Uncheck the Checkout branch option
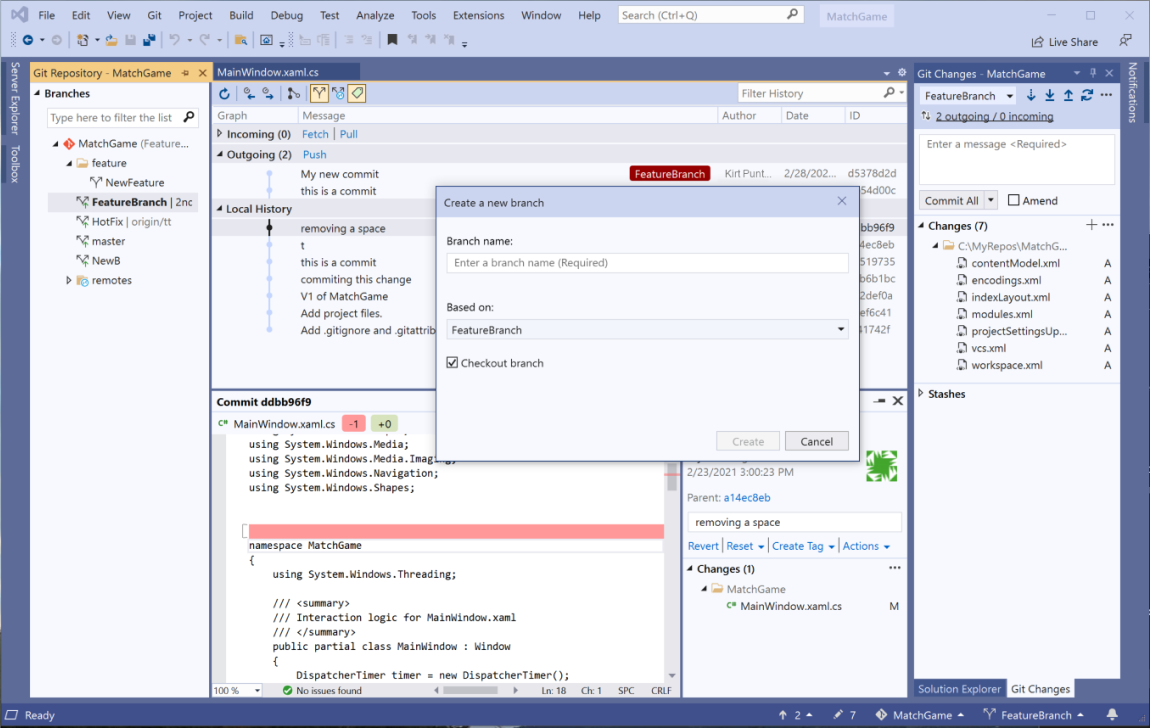 point(450,364)
